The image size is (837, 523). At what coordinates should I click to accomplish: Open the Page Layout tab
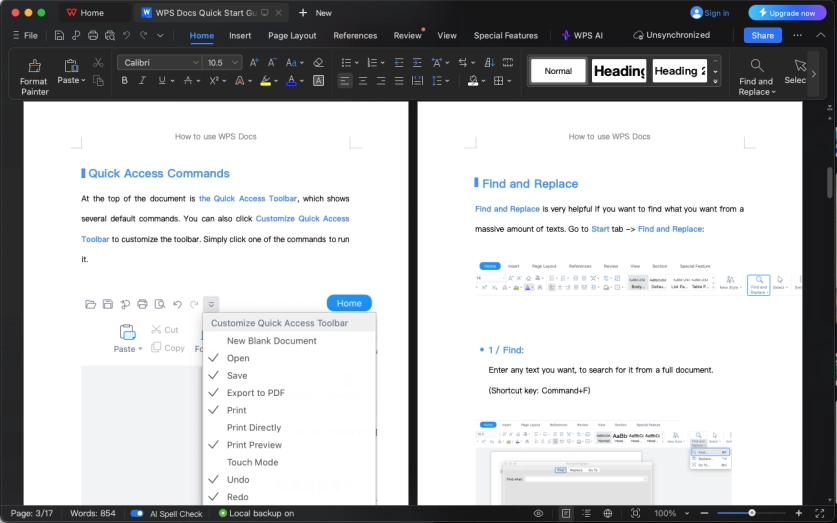[x=292, y=35]
